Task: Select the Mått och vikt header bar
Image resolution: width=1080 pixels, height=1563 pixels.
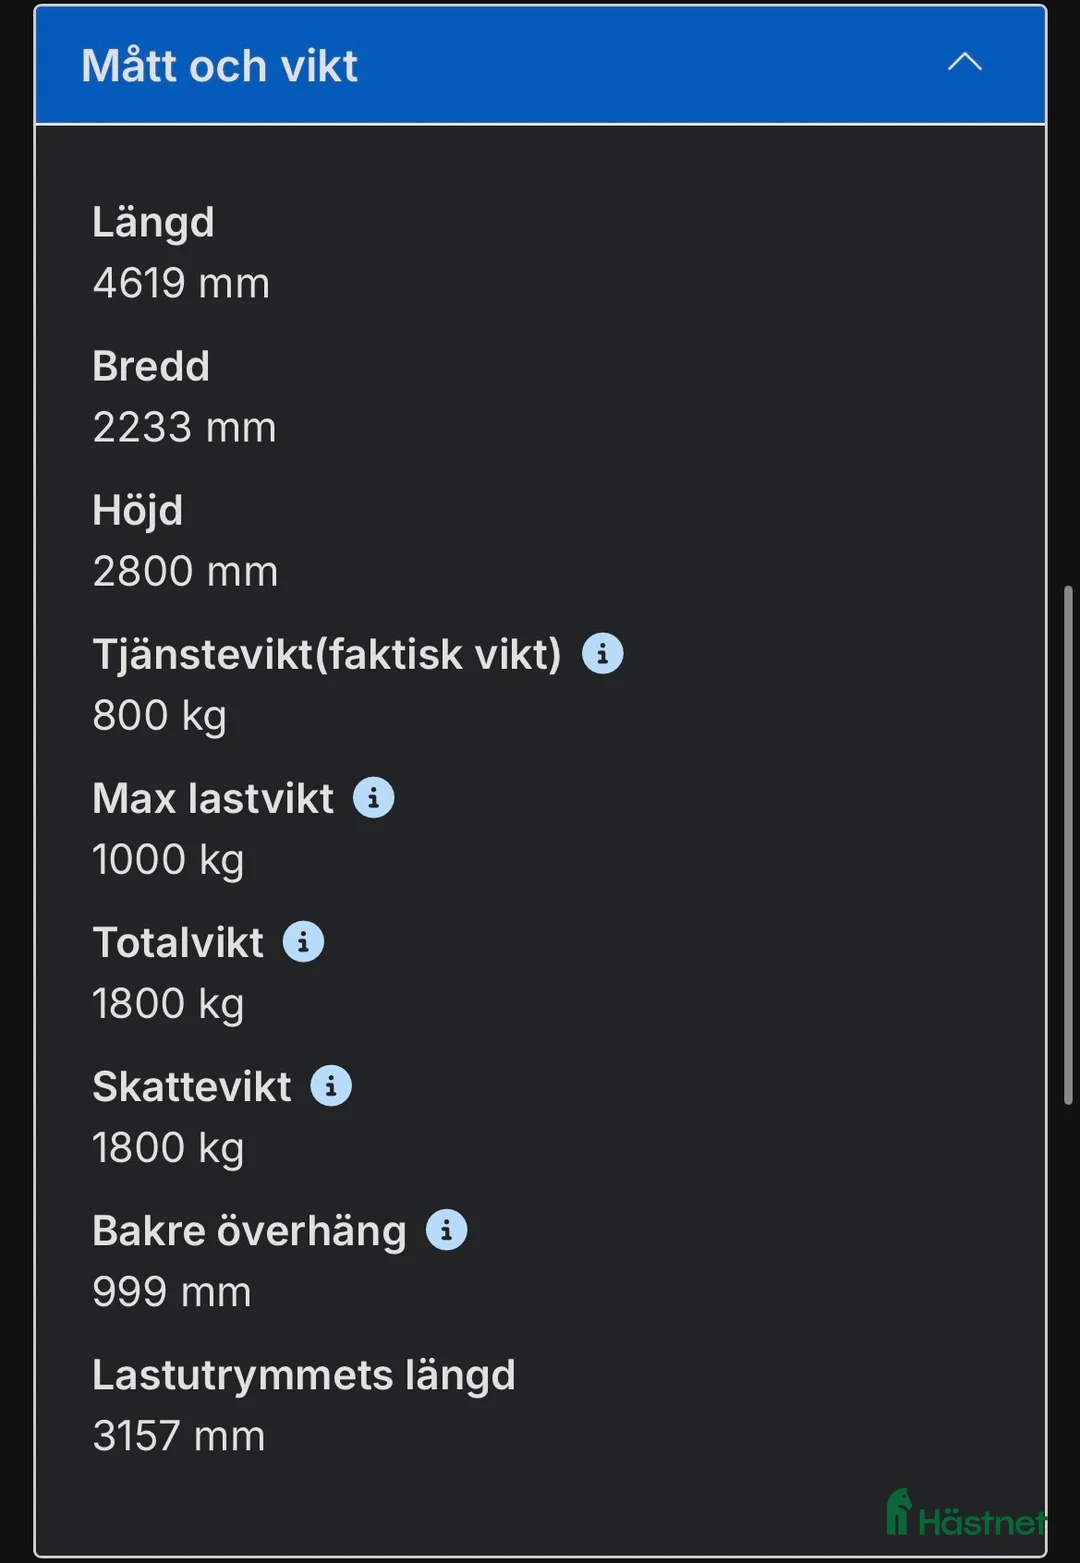Action: (x=540, y=64)
